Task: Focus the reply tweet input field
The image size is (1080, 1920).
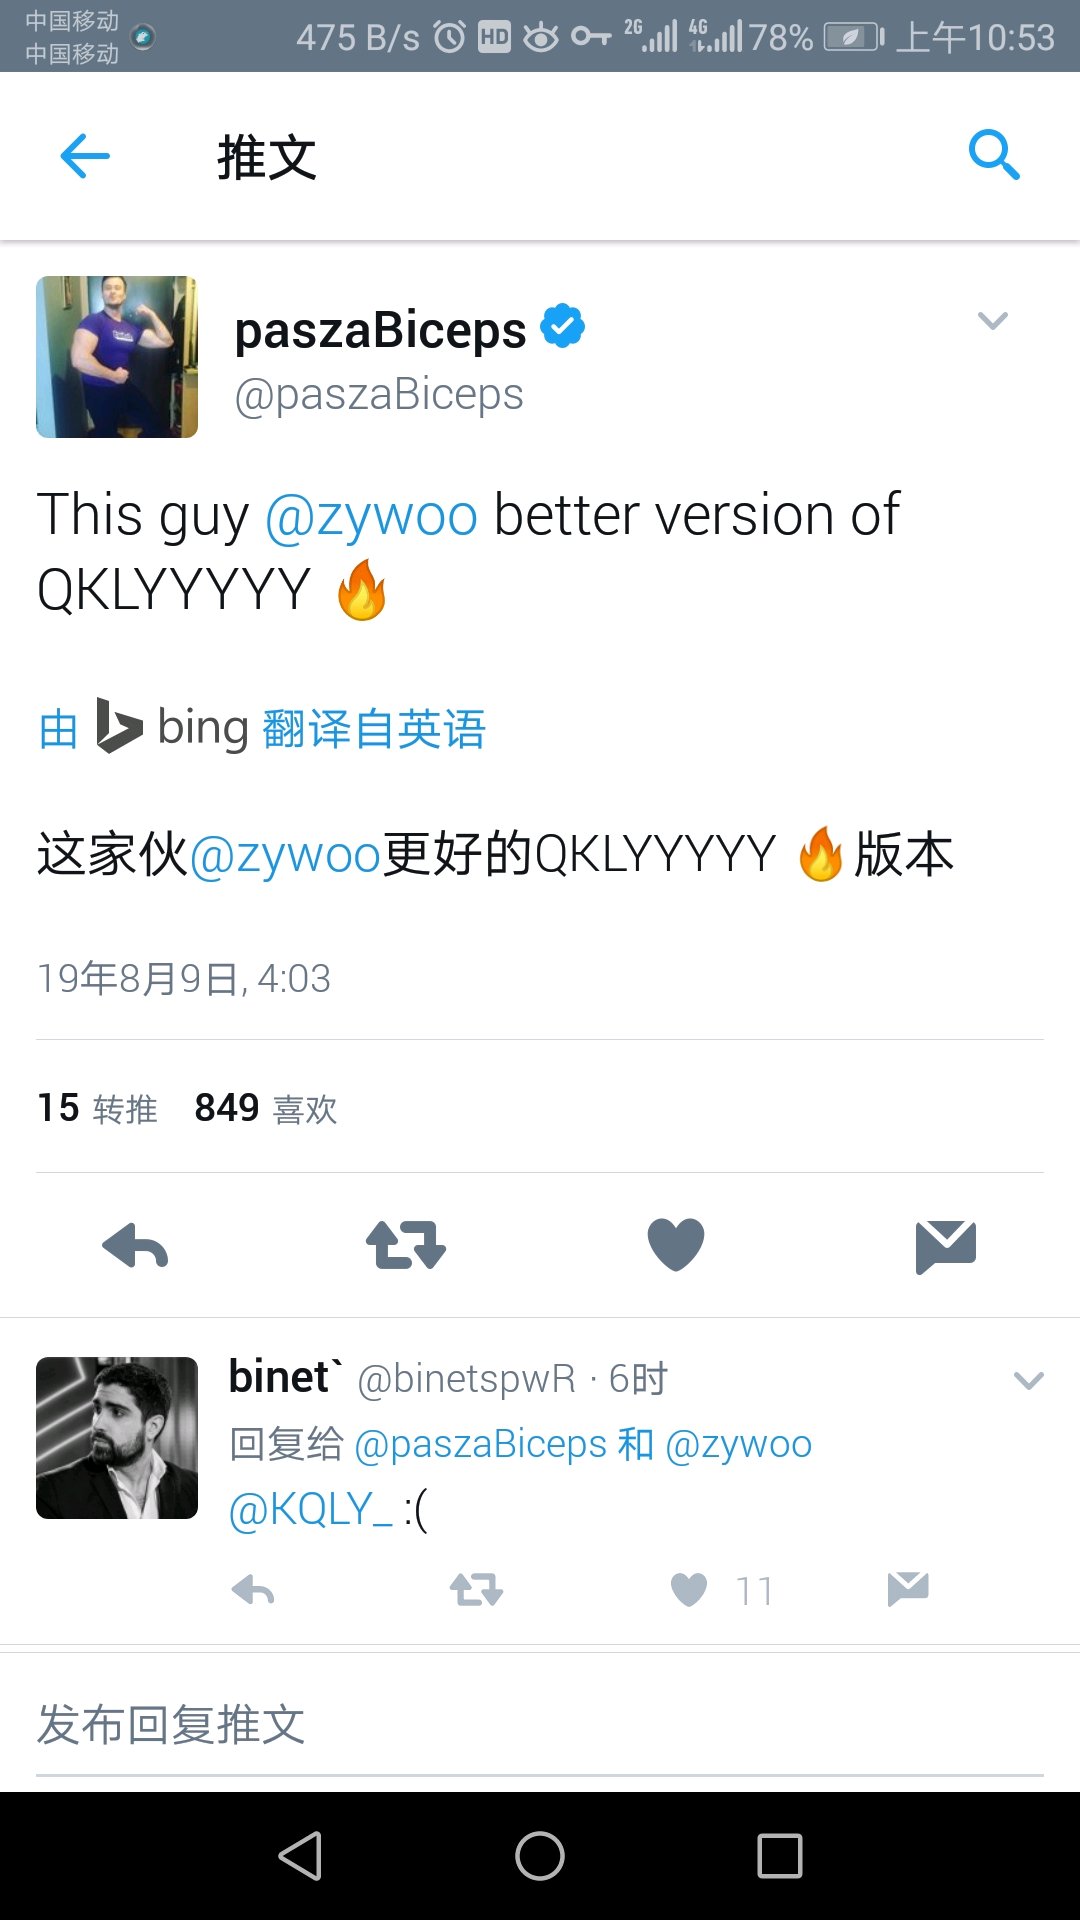Action: point(540,1726)
